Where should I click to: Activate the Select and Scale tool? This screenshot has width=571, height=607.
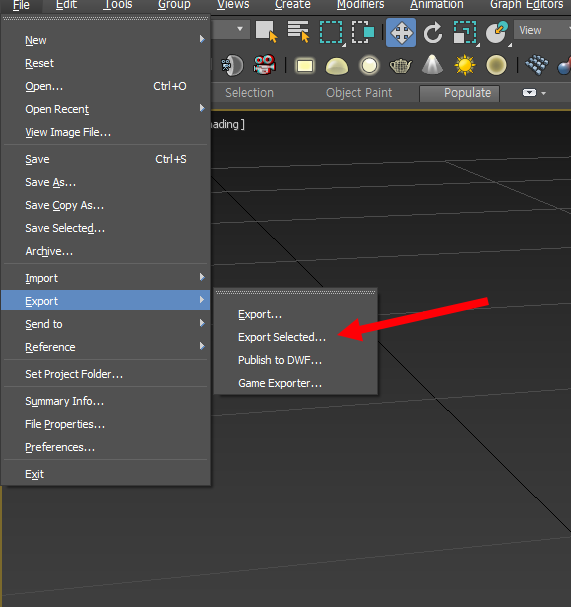coord(465,33)
